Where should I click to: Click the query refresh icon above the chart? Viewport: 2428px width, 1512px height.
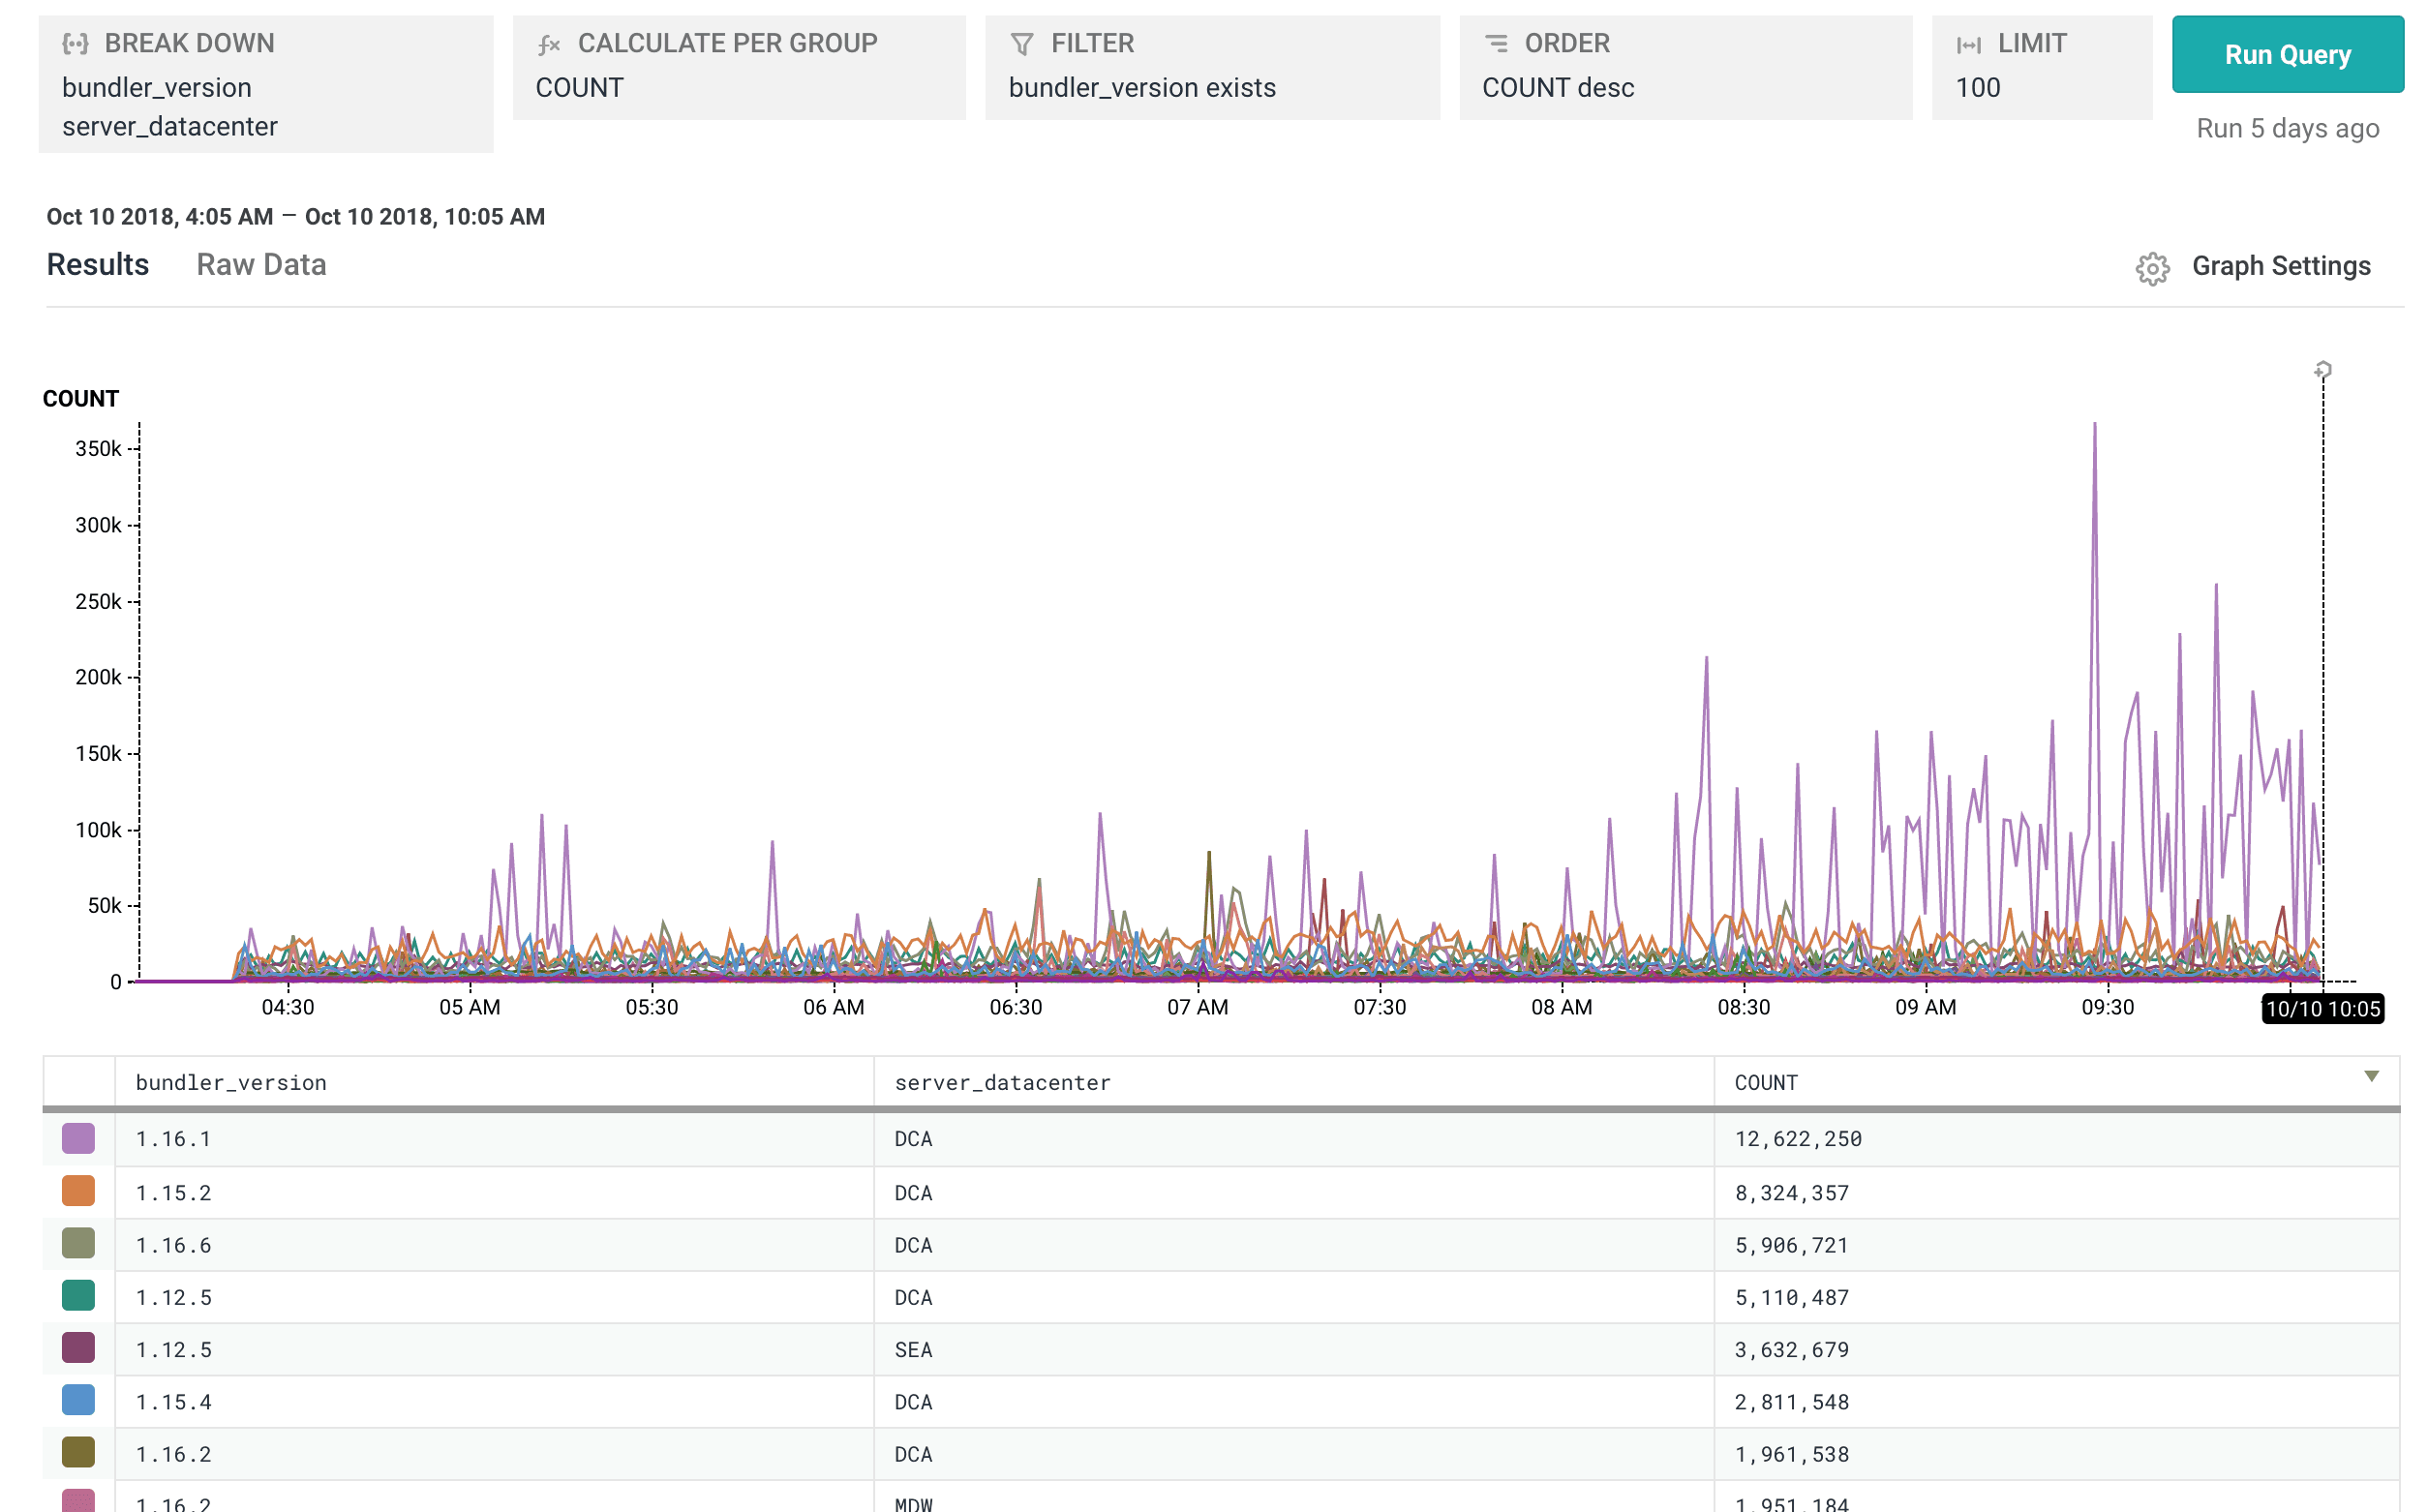pyautogui.click(x=2322, y=370)
